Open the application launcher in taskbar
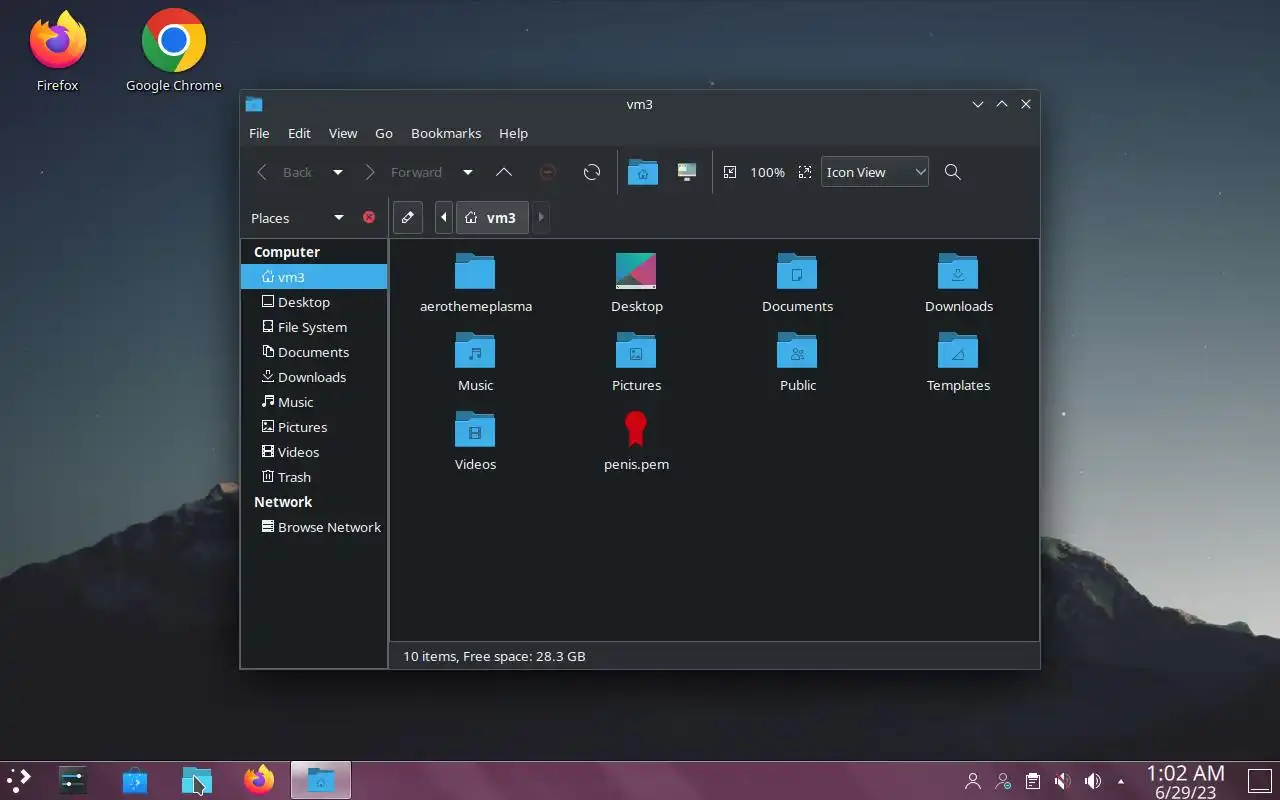Viewport: 1280px width, 800px height. click(x=19, y=780)
